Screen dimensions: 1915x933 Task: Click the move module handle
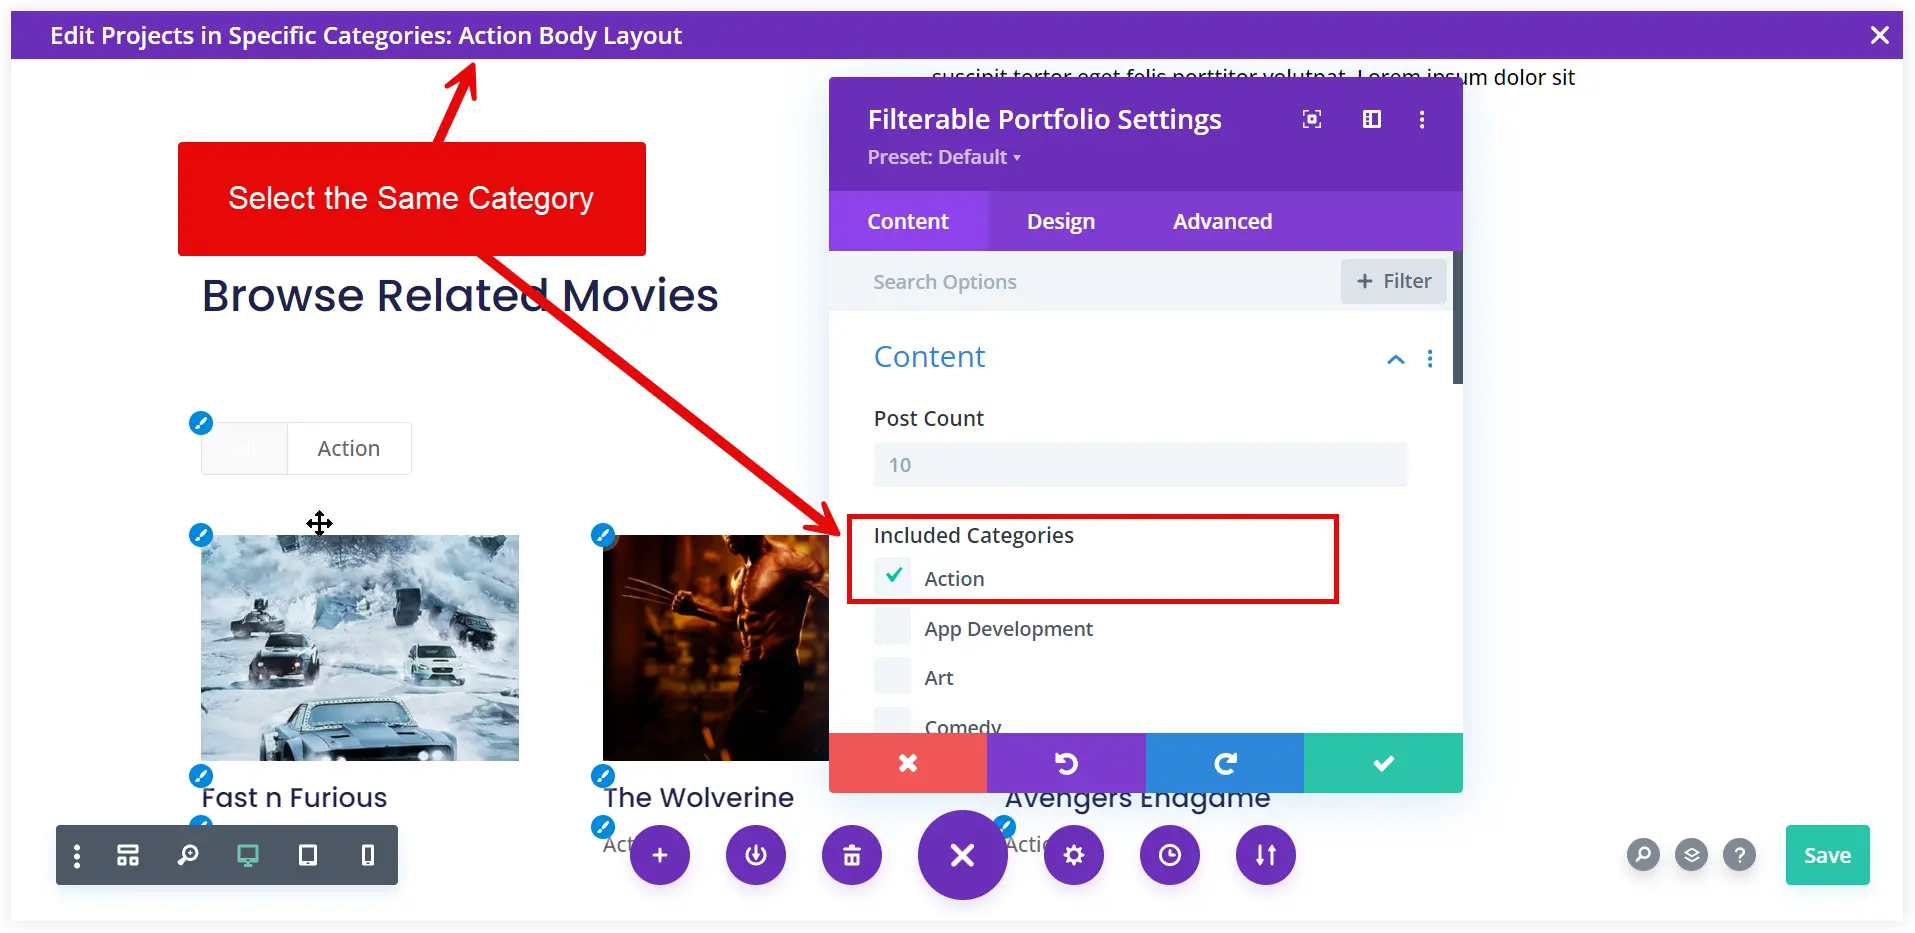click(x=319, y=523)
